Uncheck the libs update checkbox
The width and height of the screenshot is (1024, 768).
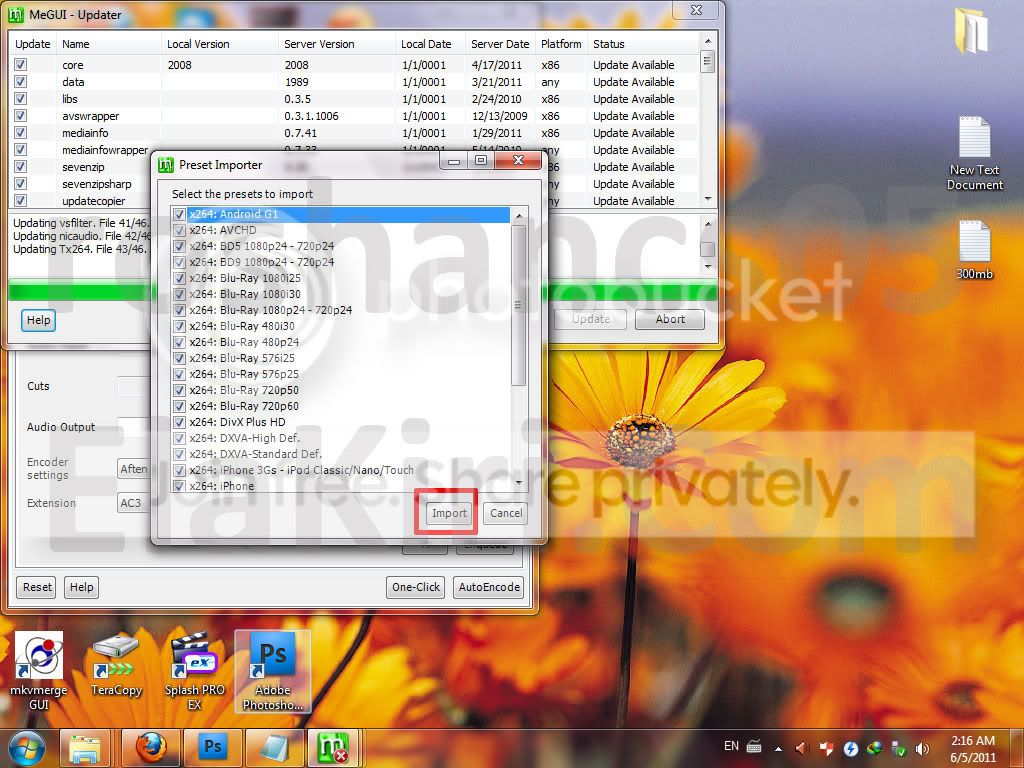point(20,99)
